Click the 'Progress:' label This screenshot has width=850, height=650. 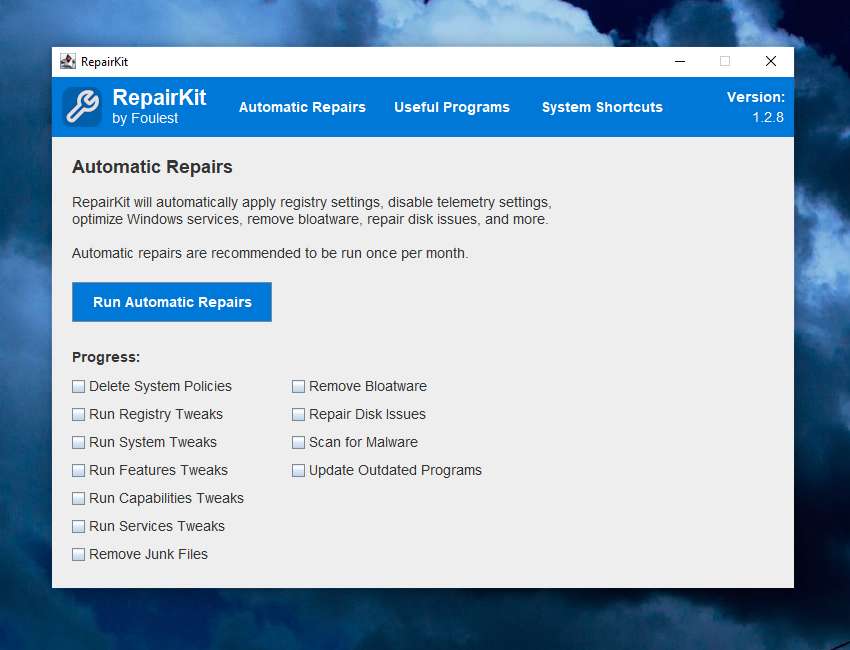(x=106, y=357)
